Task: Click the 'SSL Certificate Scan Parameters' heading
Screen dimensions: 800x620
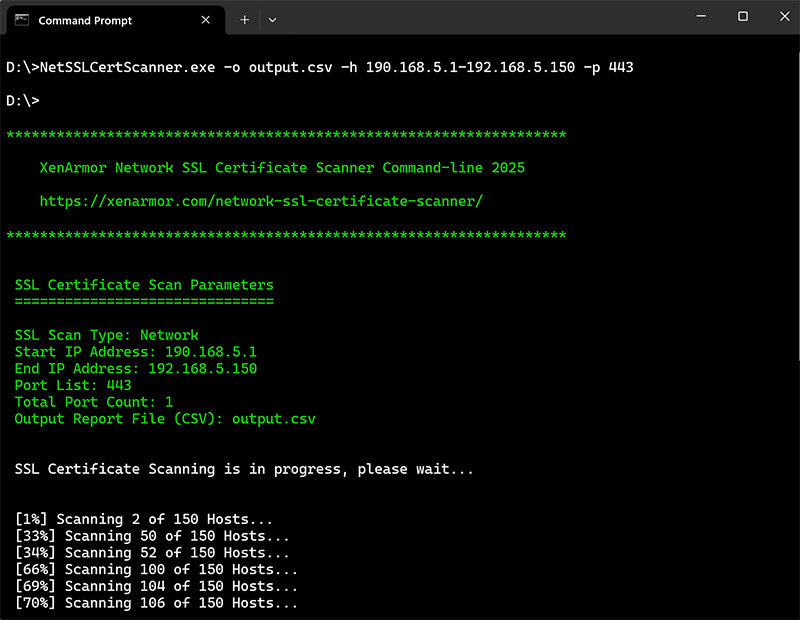Action: (144, 285)
